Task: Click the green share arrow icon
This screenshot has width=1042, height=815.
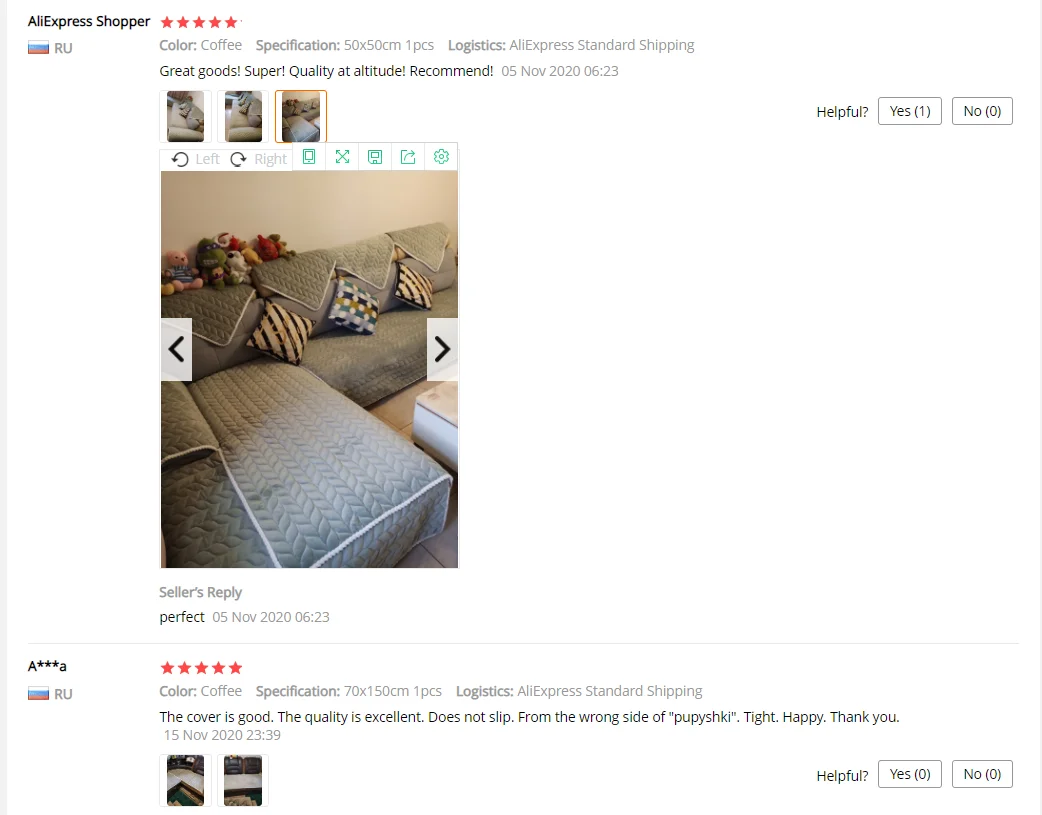Action: coord(408,157)
